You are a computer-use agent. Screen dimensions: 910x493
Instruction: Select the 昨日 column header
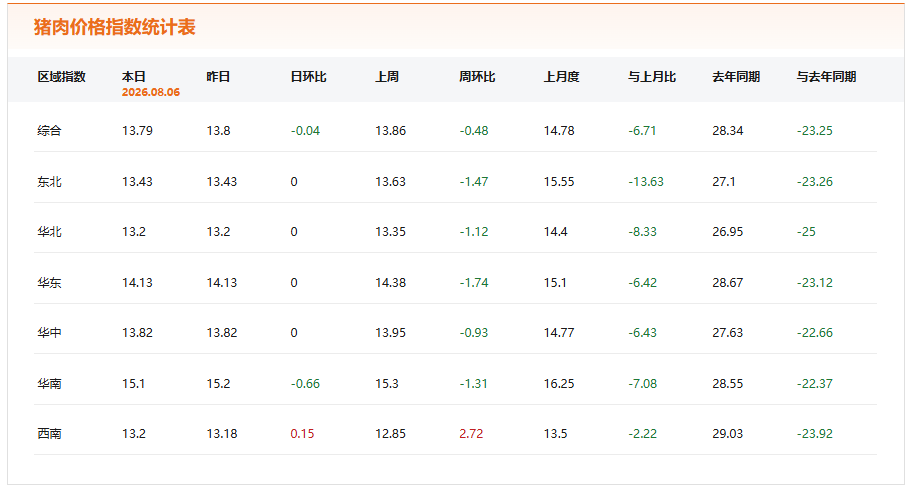218,77
